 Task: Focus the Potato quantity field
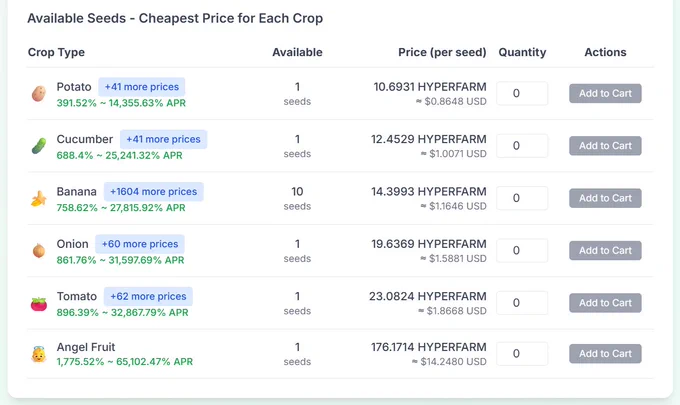pos(522,93)
